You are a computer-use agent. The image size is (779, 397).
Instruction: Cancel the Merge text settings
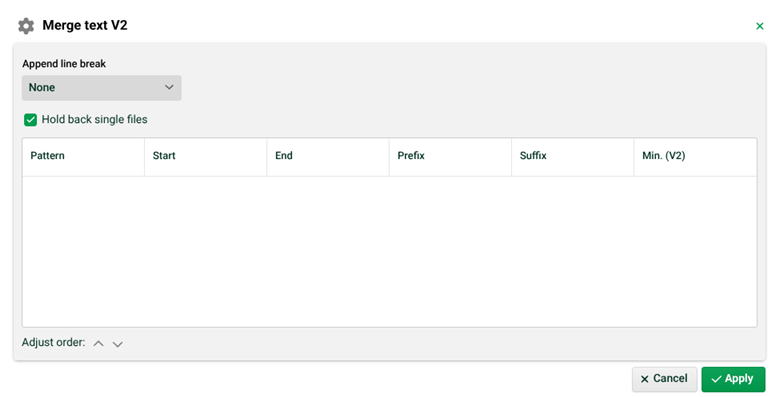pyautogui.click(x=665, y=379)
